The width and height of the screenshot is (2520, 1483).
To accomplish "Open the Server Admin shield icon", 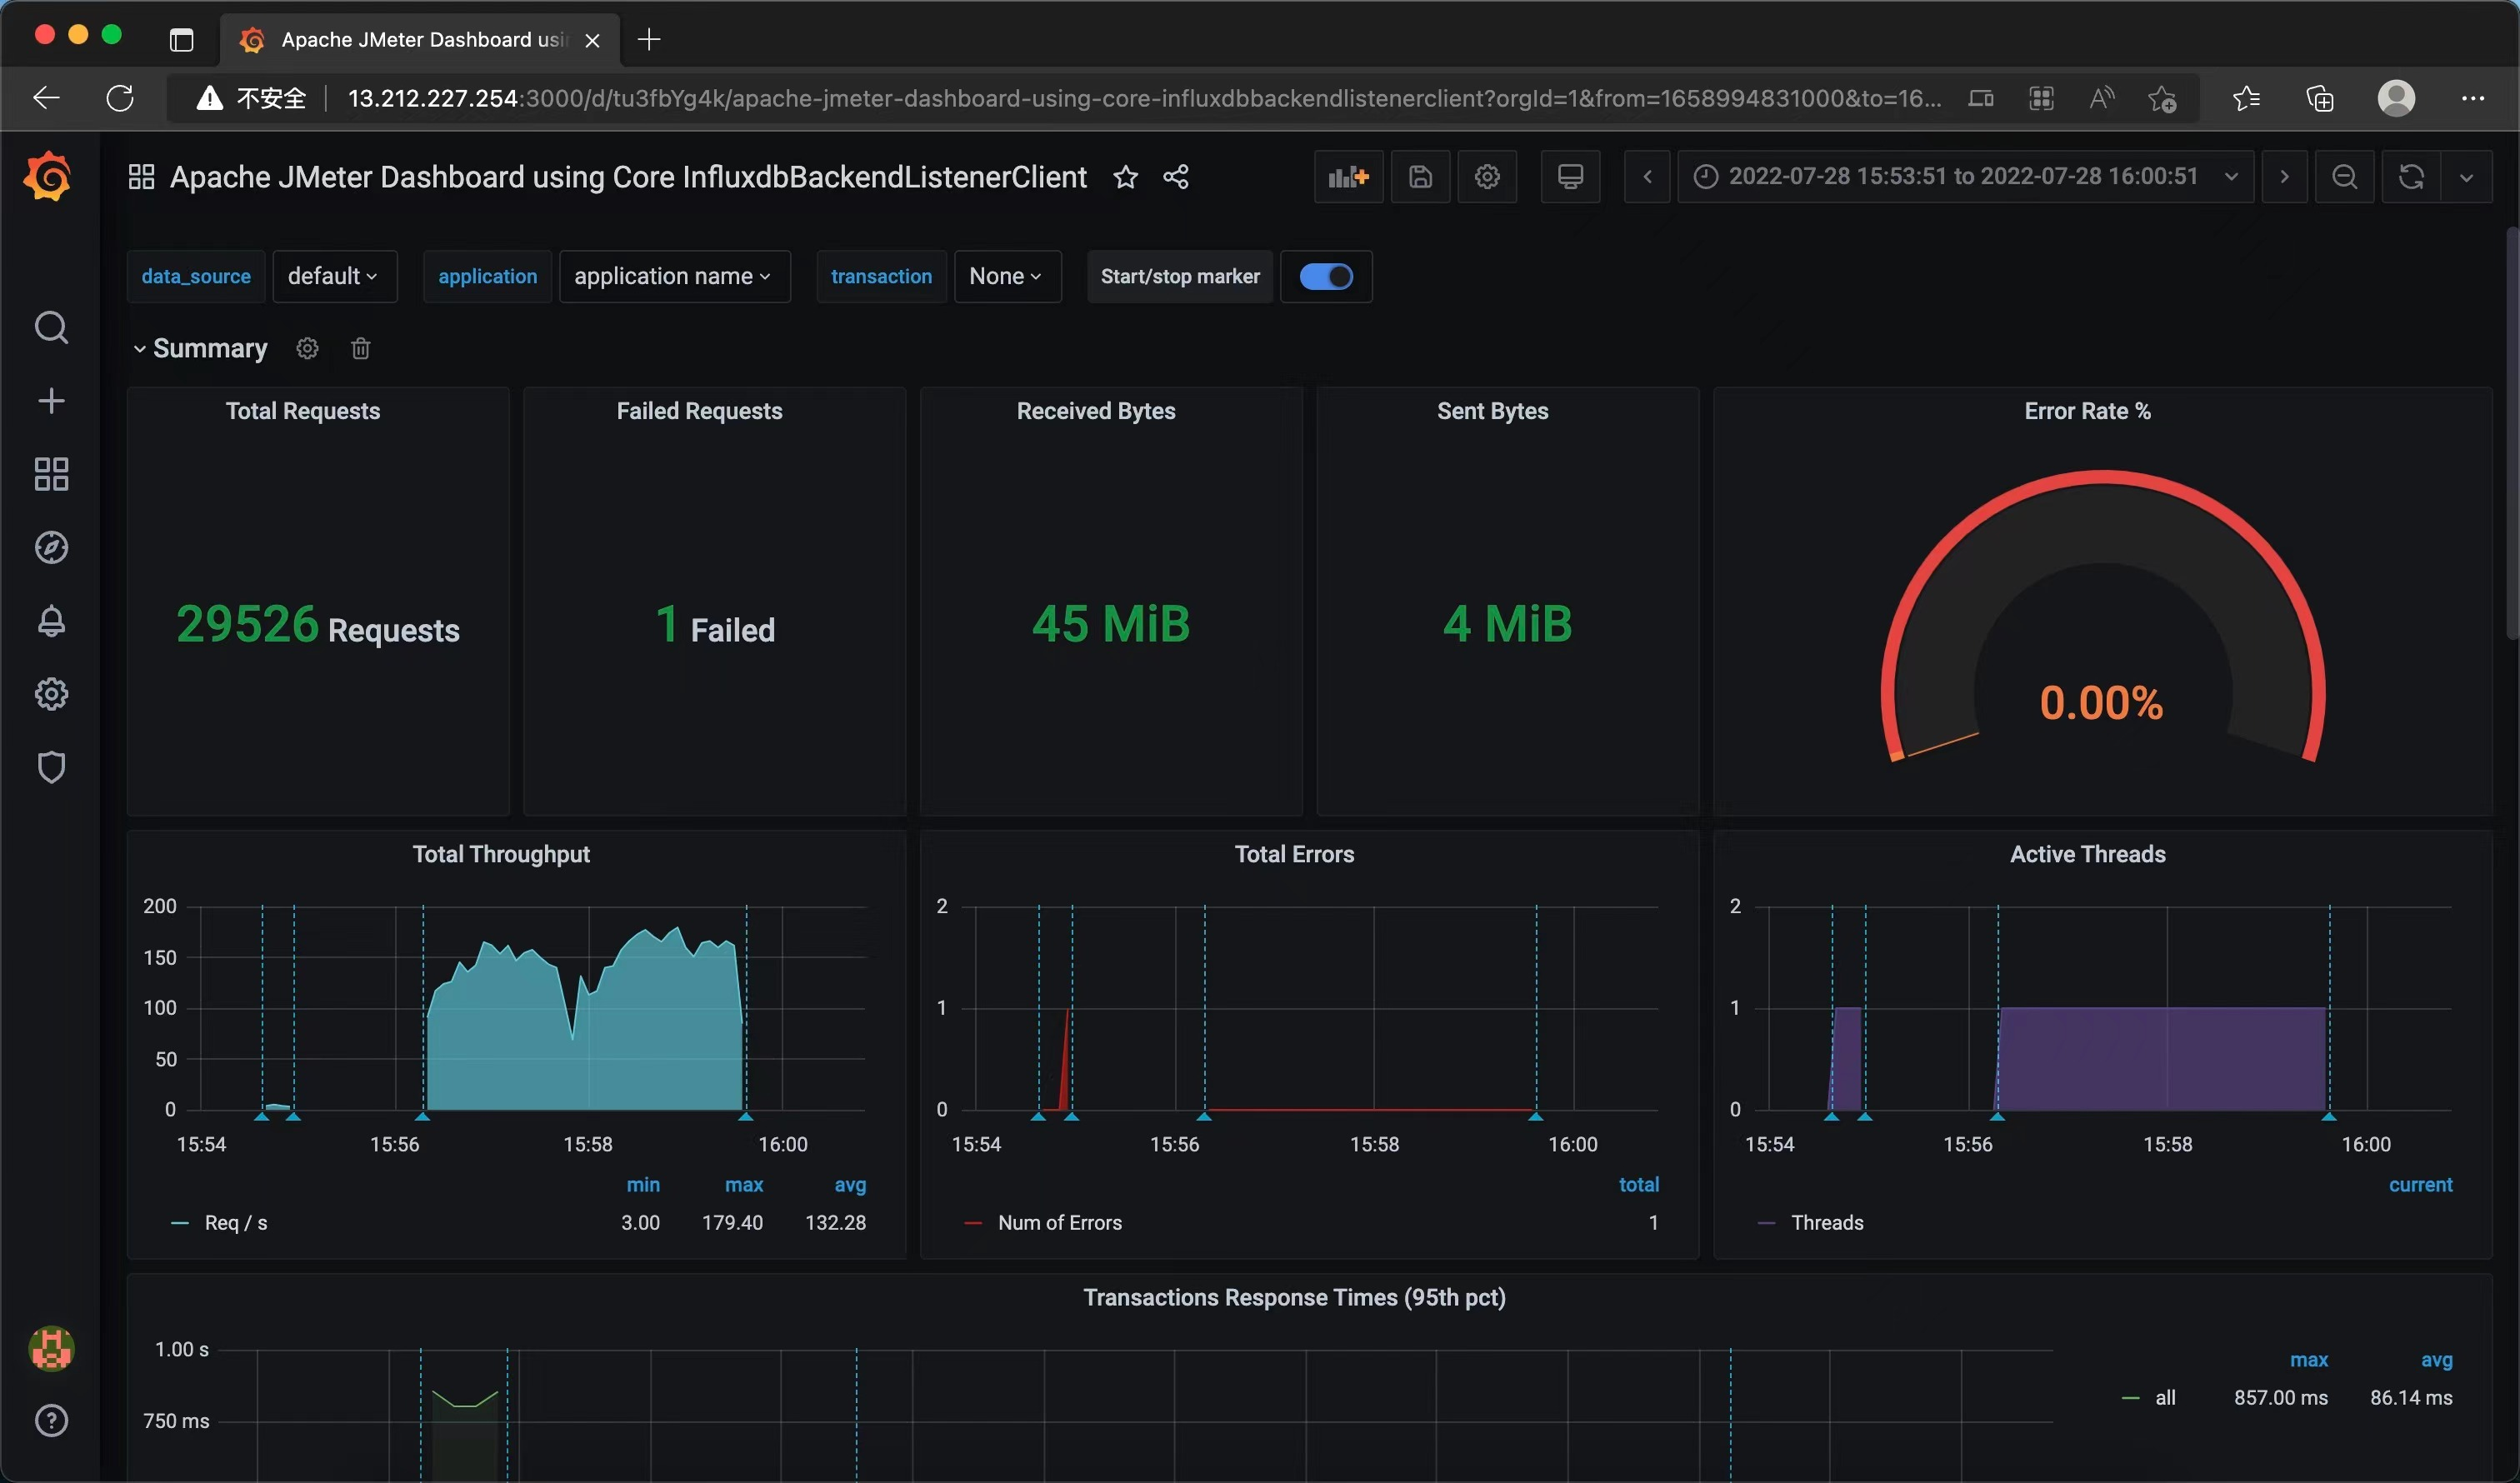I will click(51, 767).
